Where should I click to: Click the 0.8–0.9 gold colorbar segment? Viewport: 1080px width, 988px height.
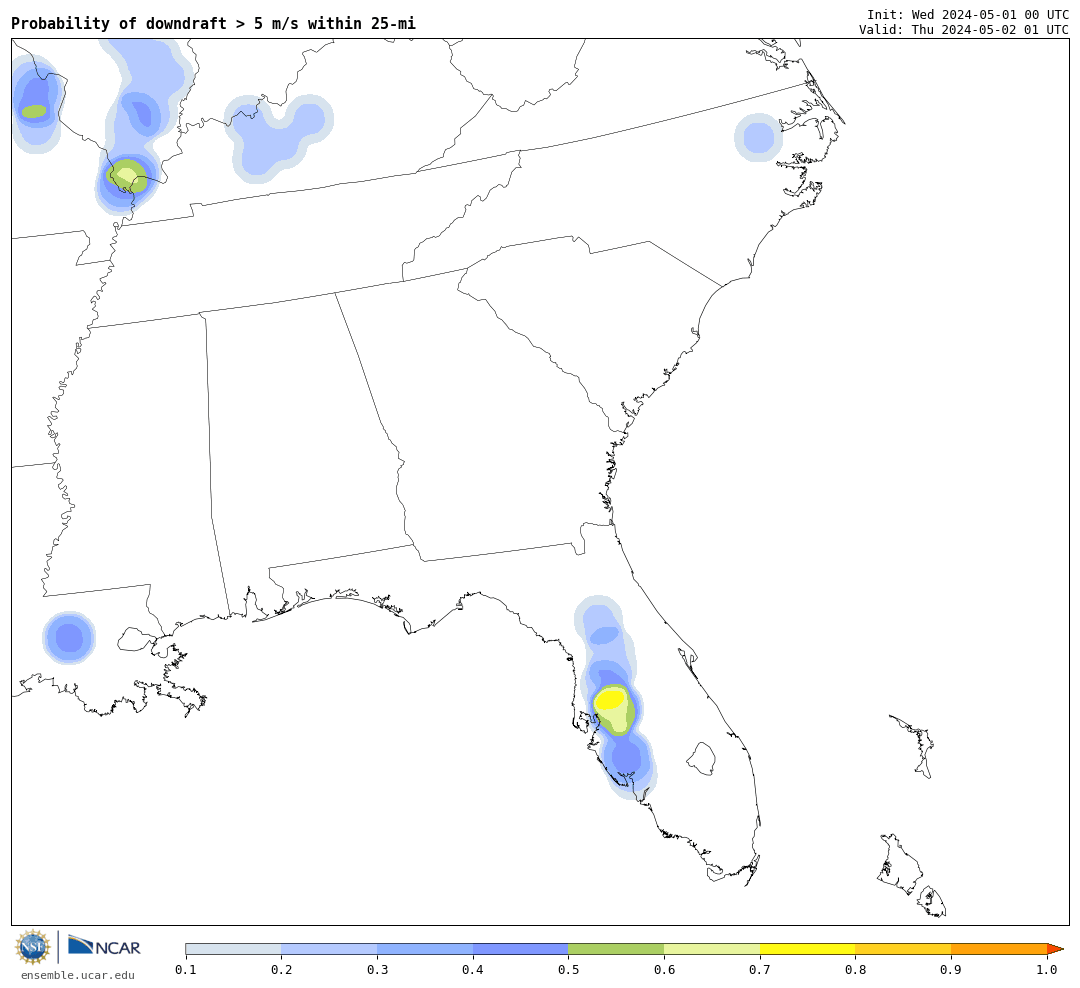point(904,949)
